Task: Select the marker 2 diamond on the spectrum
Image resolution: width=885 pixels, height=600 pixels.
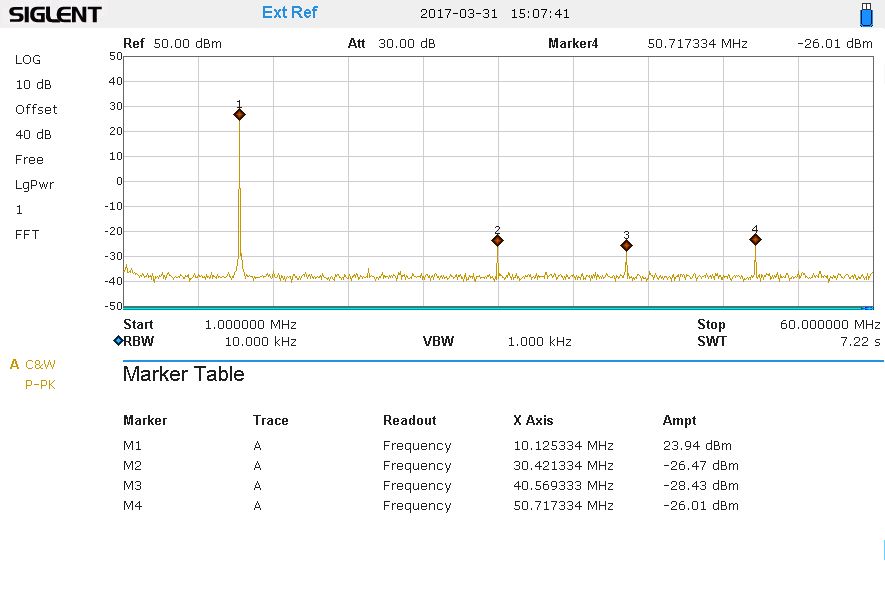Action: 497,240
